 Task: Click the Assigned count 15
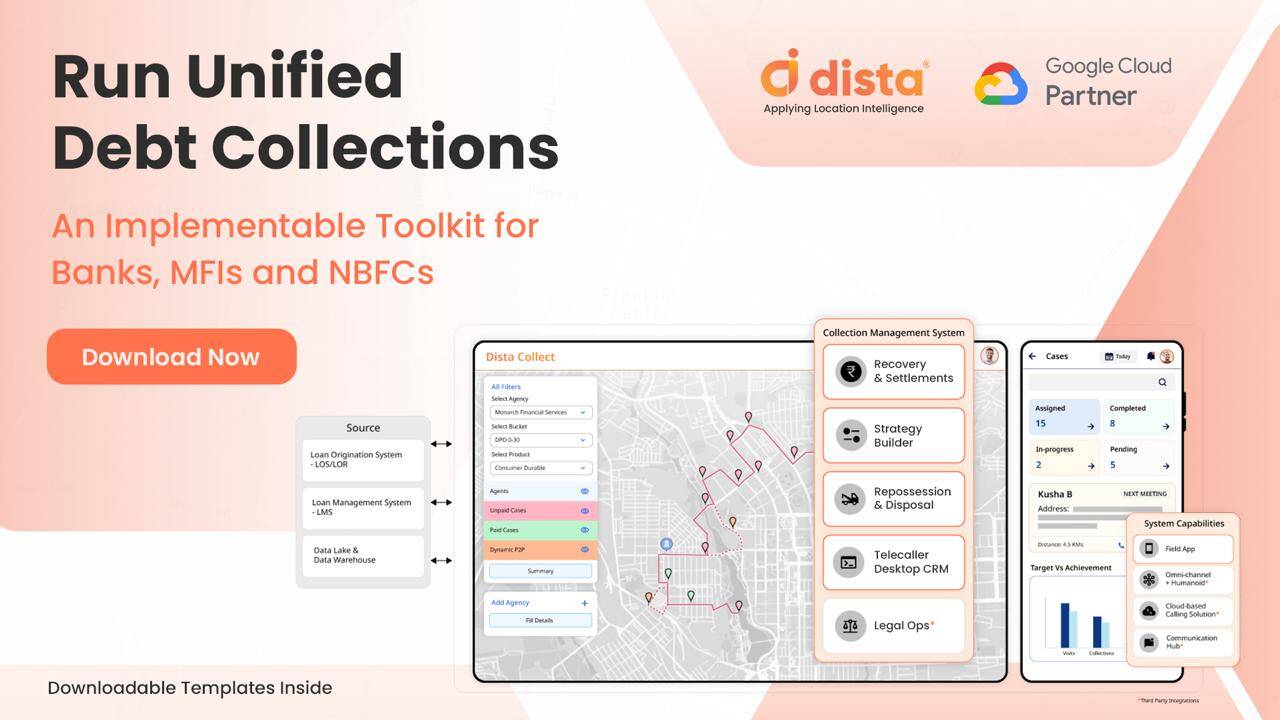pos(1041,424)
